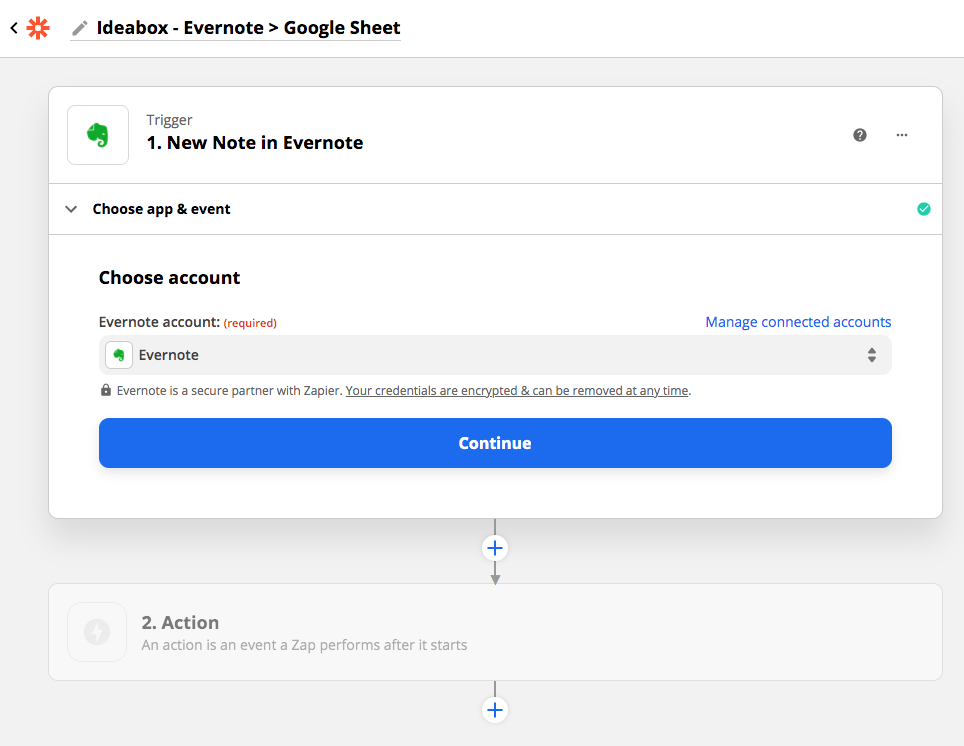Edit the Ideabox Zap title field
The height and width of the screenshot is (746, 964).
click(x=248, y=28)
